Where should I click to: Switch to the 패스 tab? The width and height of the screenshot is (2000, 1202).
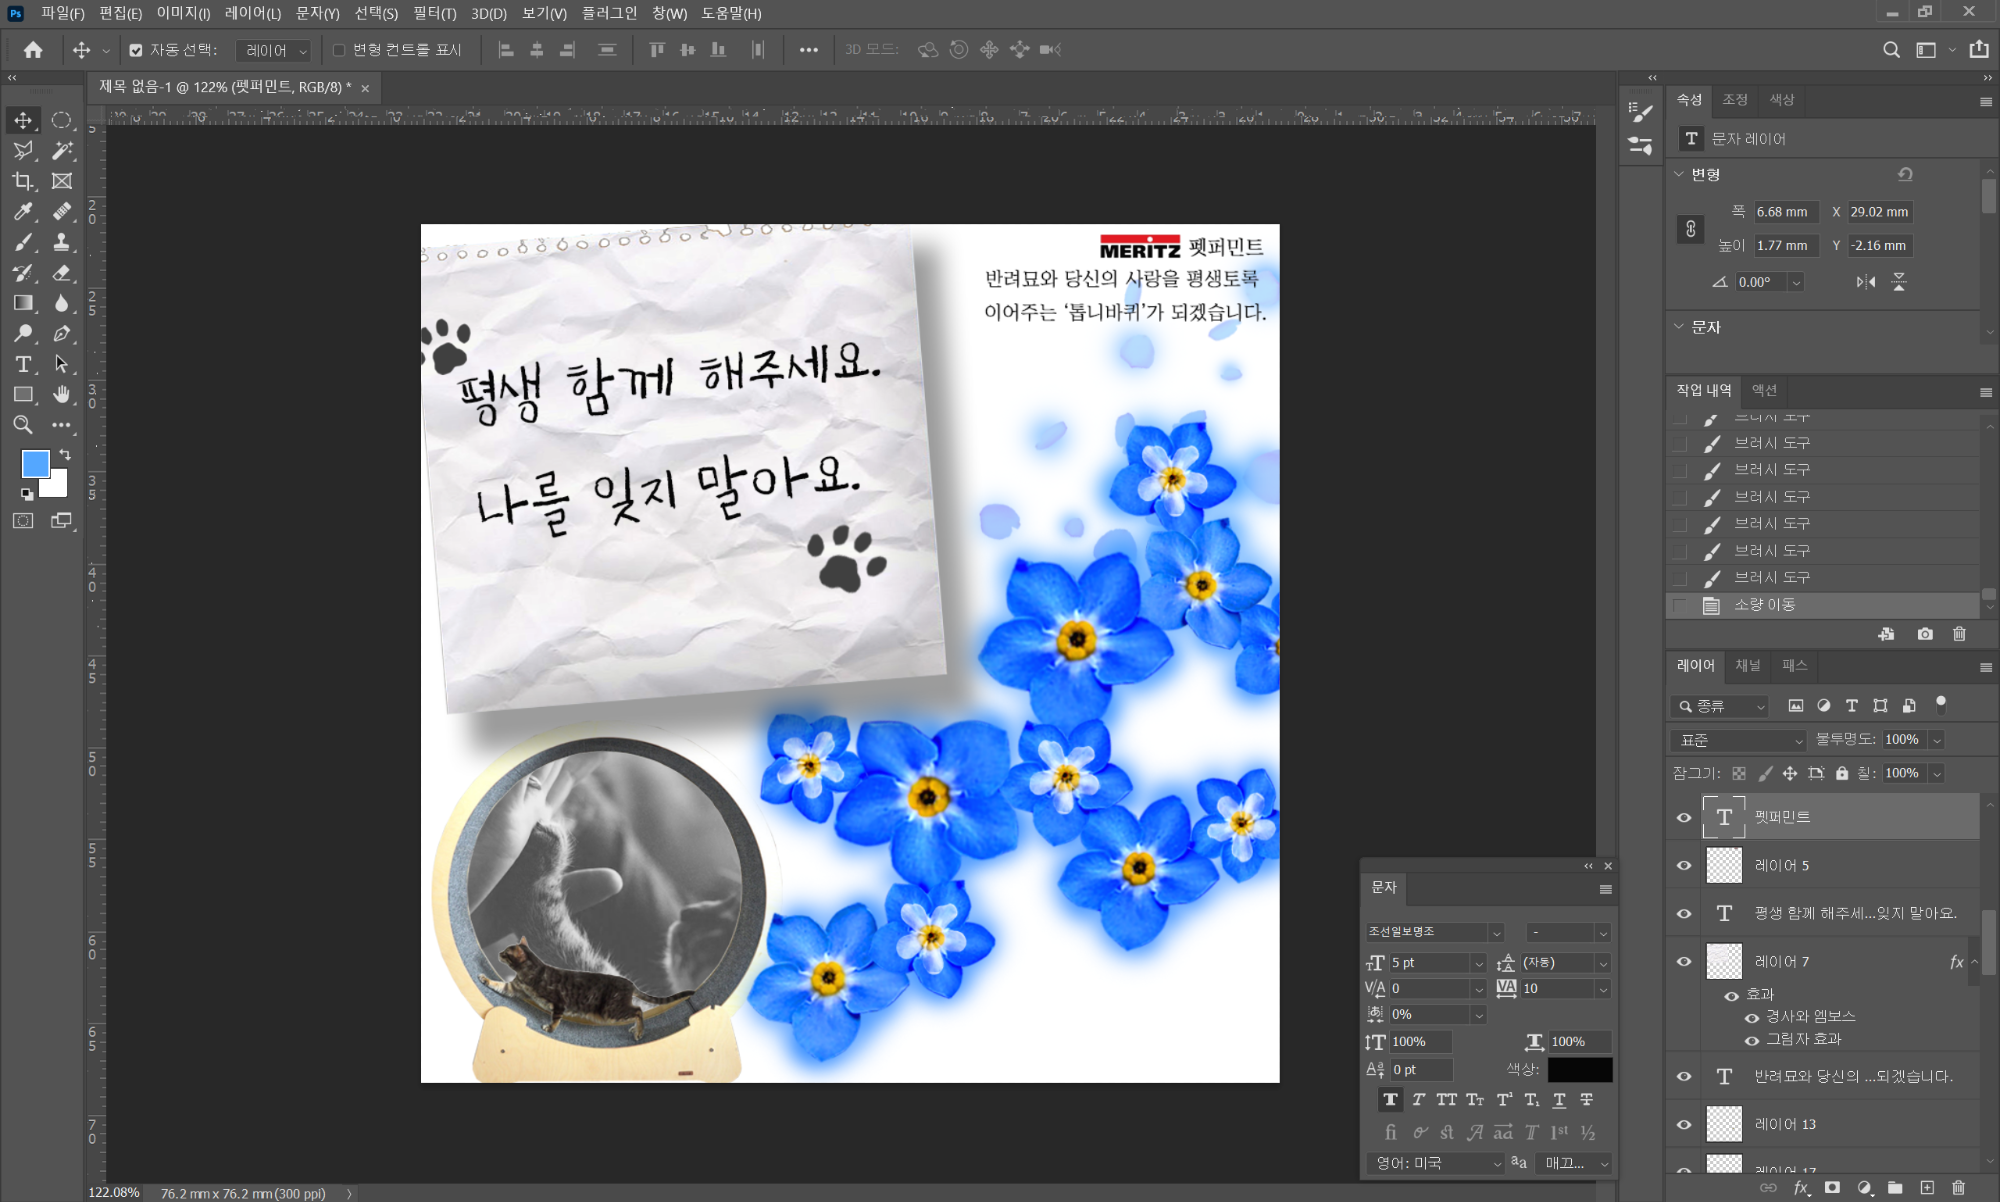[x=1795, y=666]
